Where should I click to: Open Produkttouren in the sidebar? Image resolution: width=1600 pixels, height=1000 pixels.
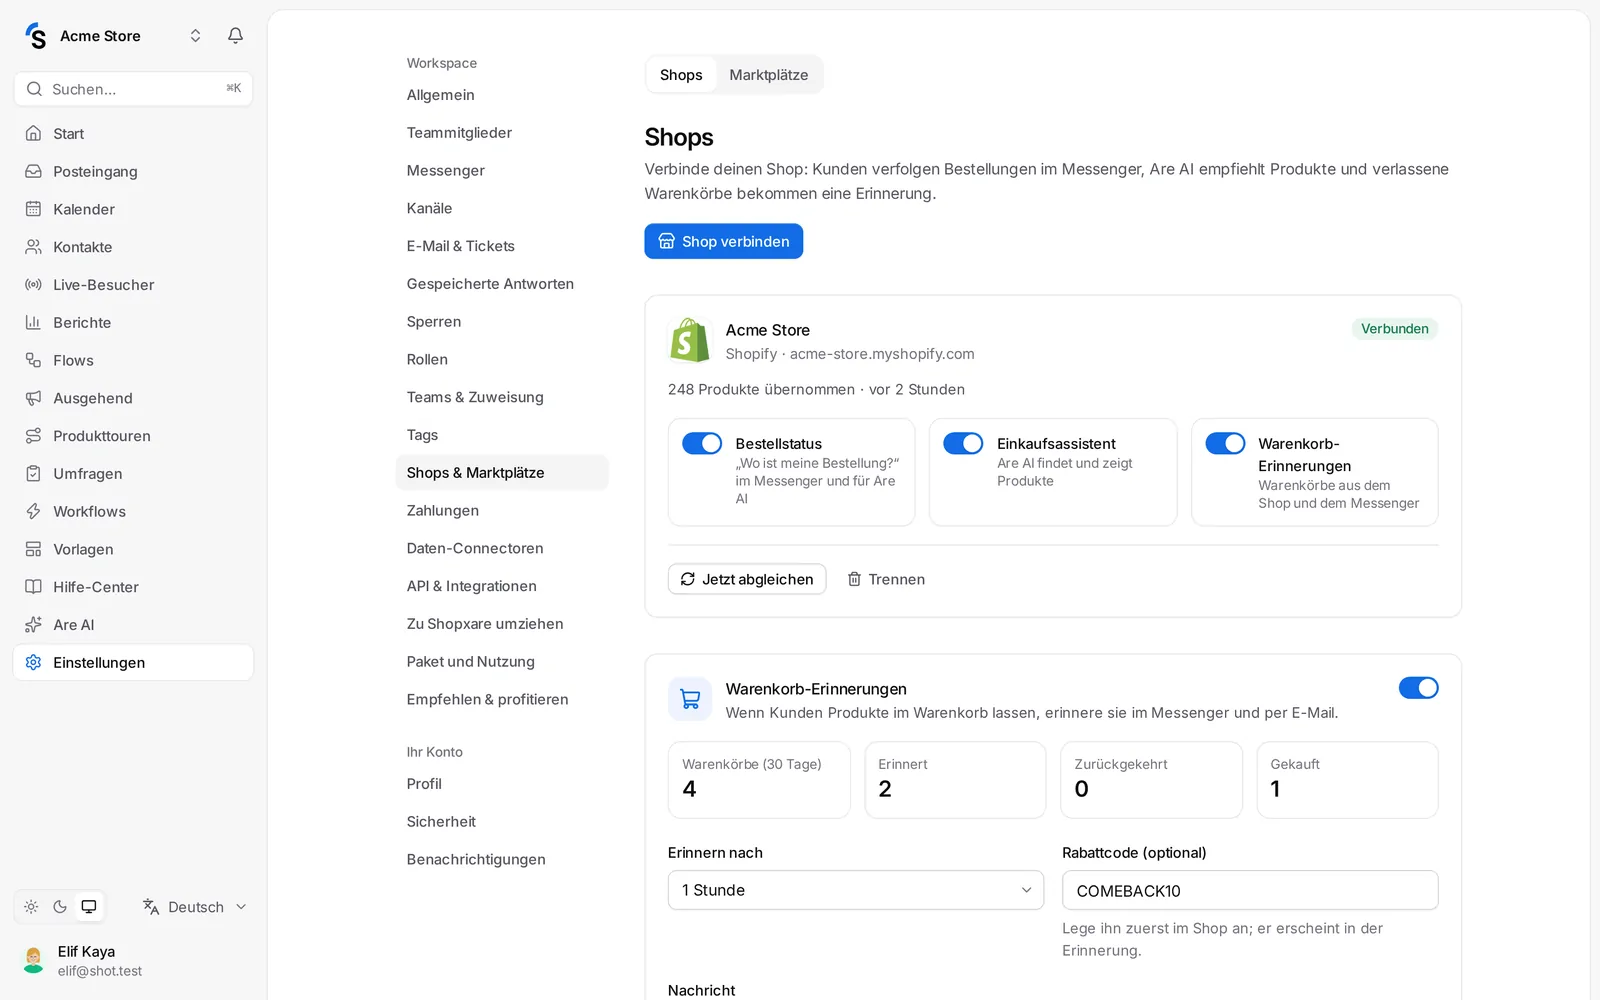click(133, 436)
